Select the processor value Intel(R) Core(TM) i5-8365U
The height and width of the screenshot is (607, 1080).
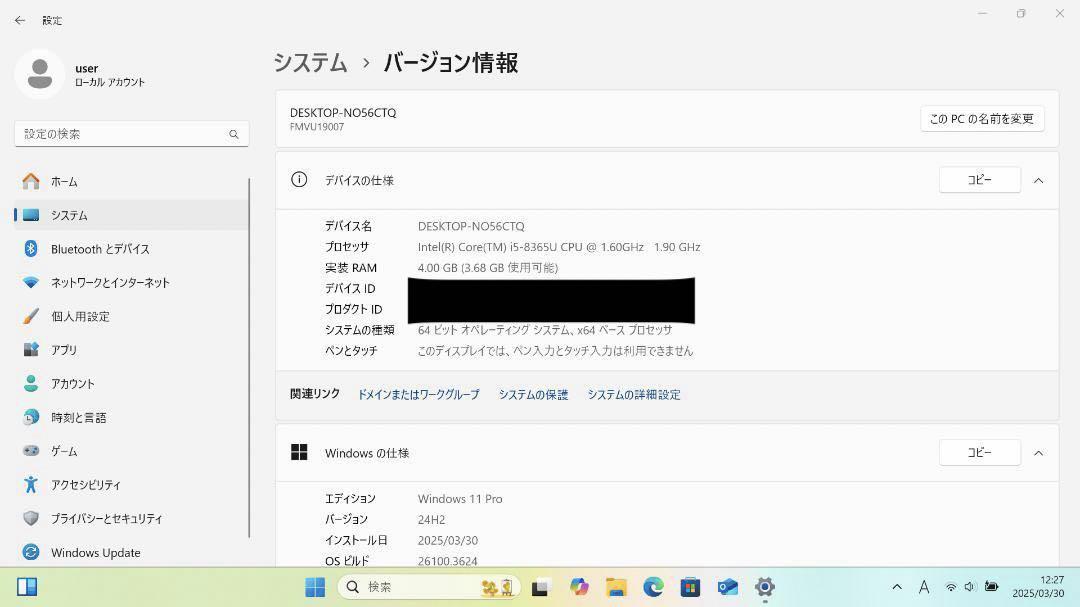tap(559, 247)
